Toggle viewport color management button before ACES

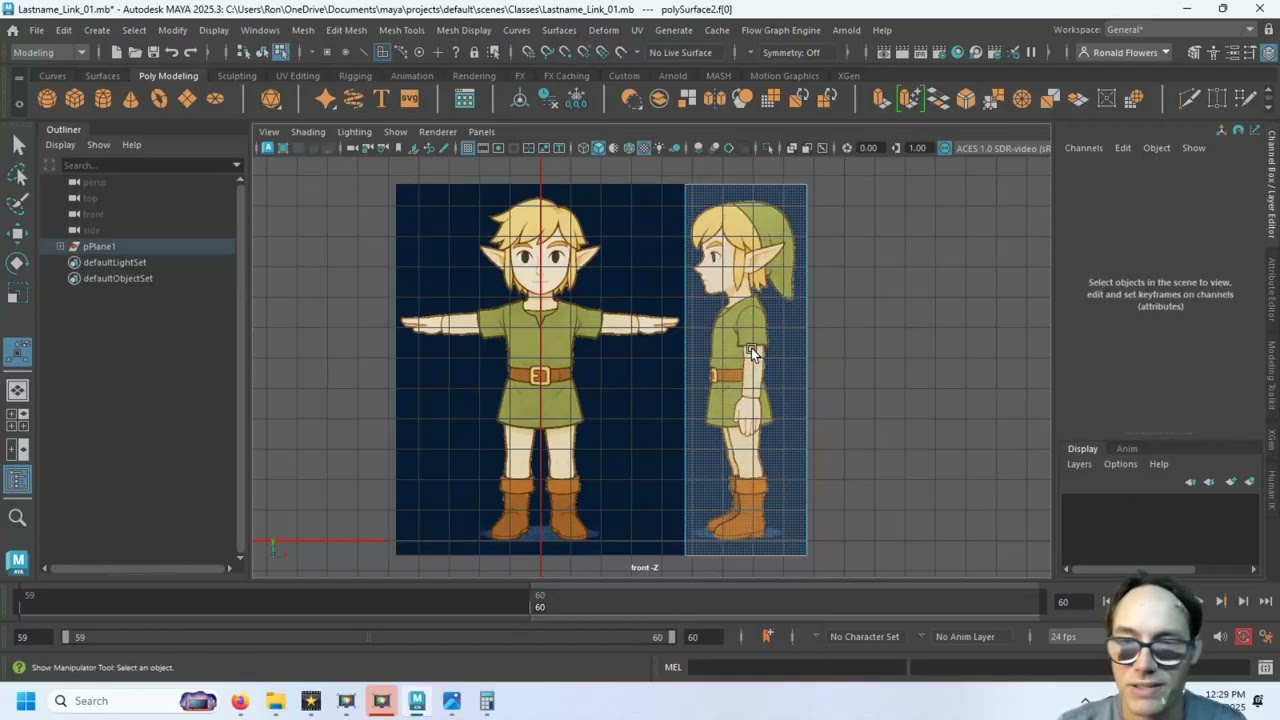(944, 148)
